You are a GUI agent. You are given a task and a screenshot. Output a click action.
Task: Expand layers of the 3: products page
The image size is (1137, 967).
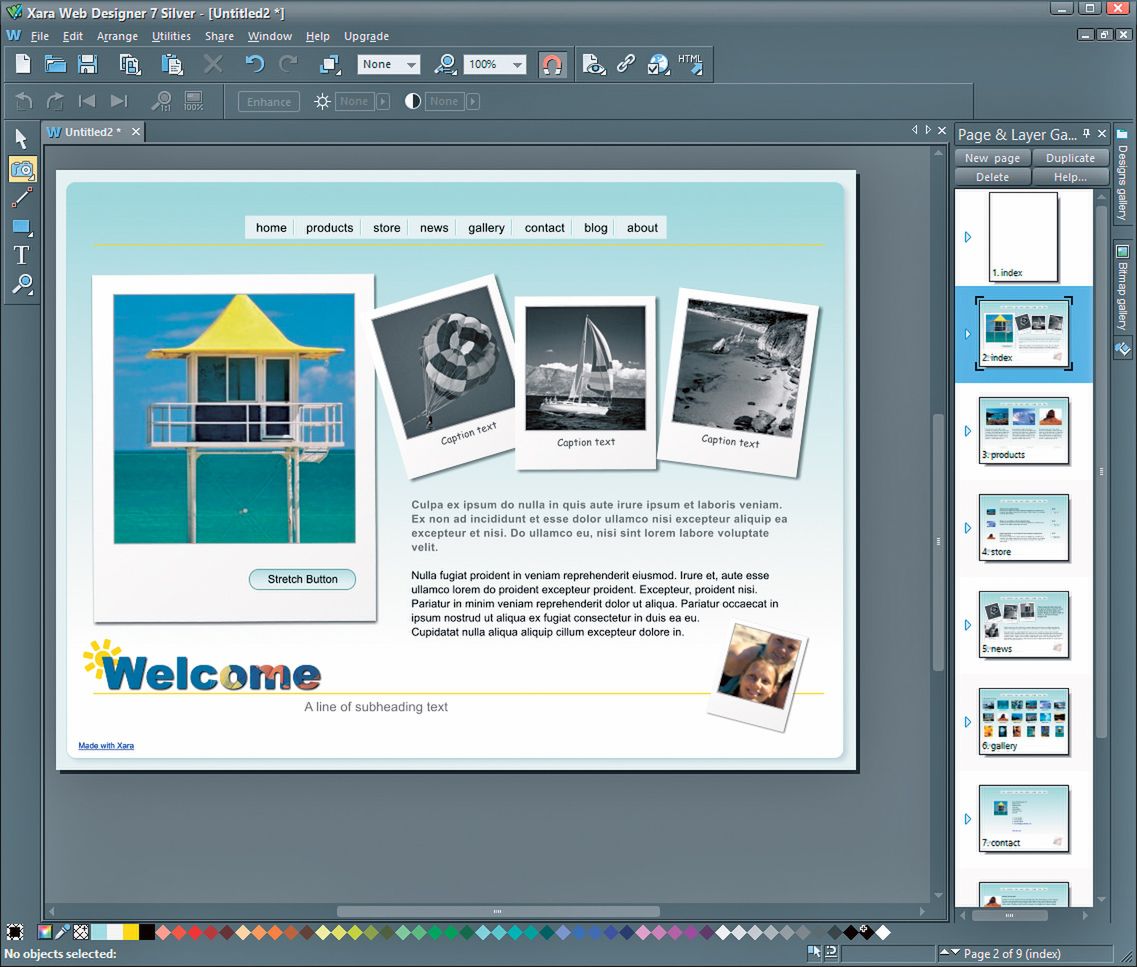coord(968,431)
